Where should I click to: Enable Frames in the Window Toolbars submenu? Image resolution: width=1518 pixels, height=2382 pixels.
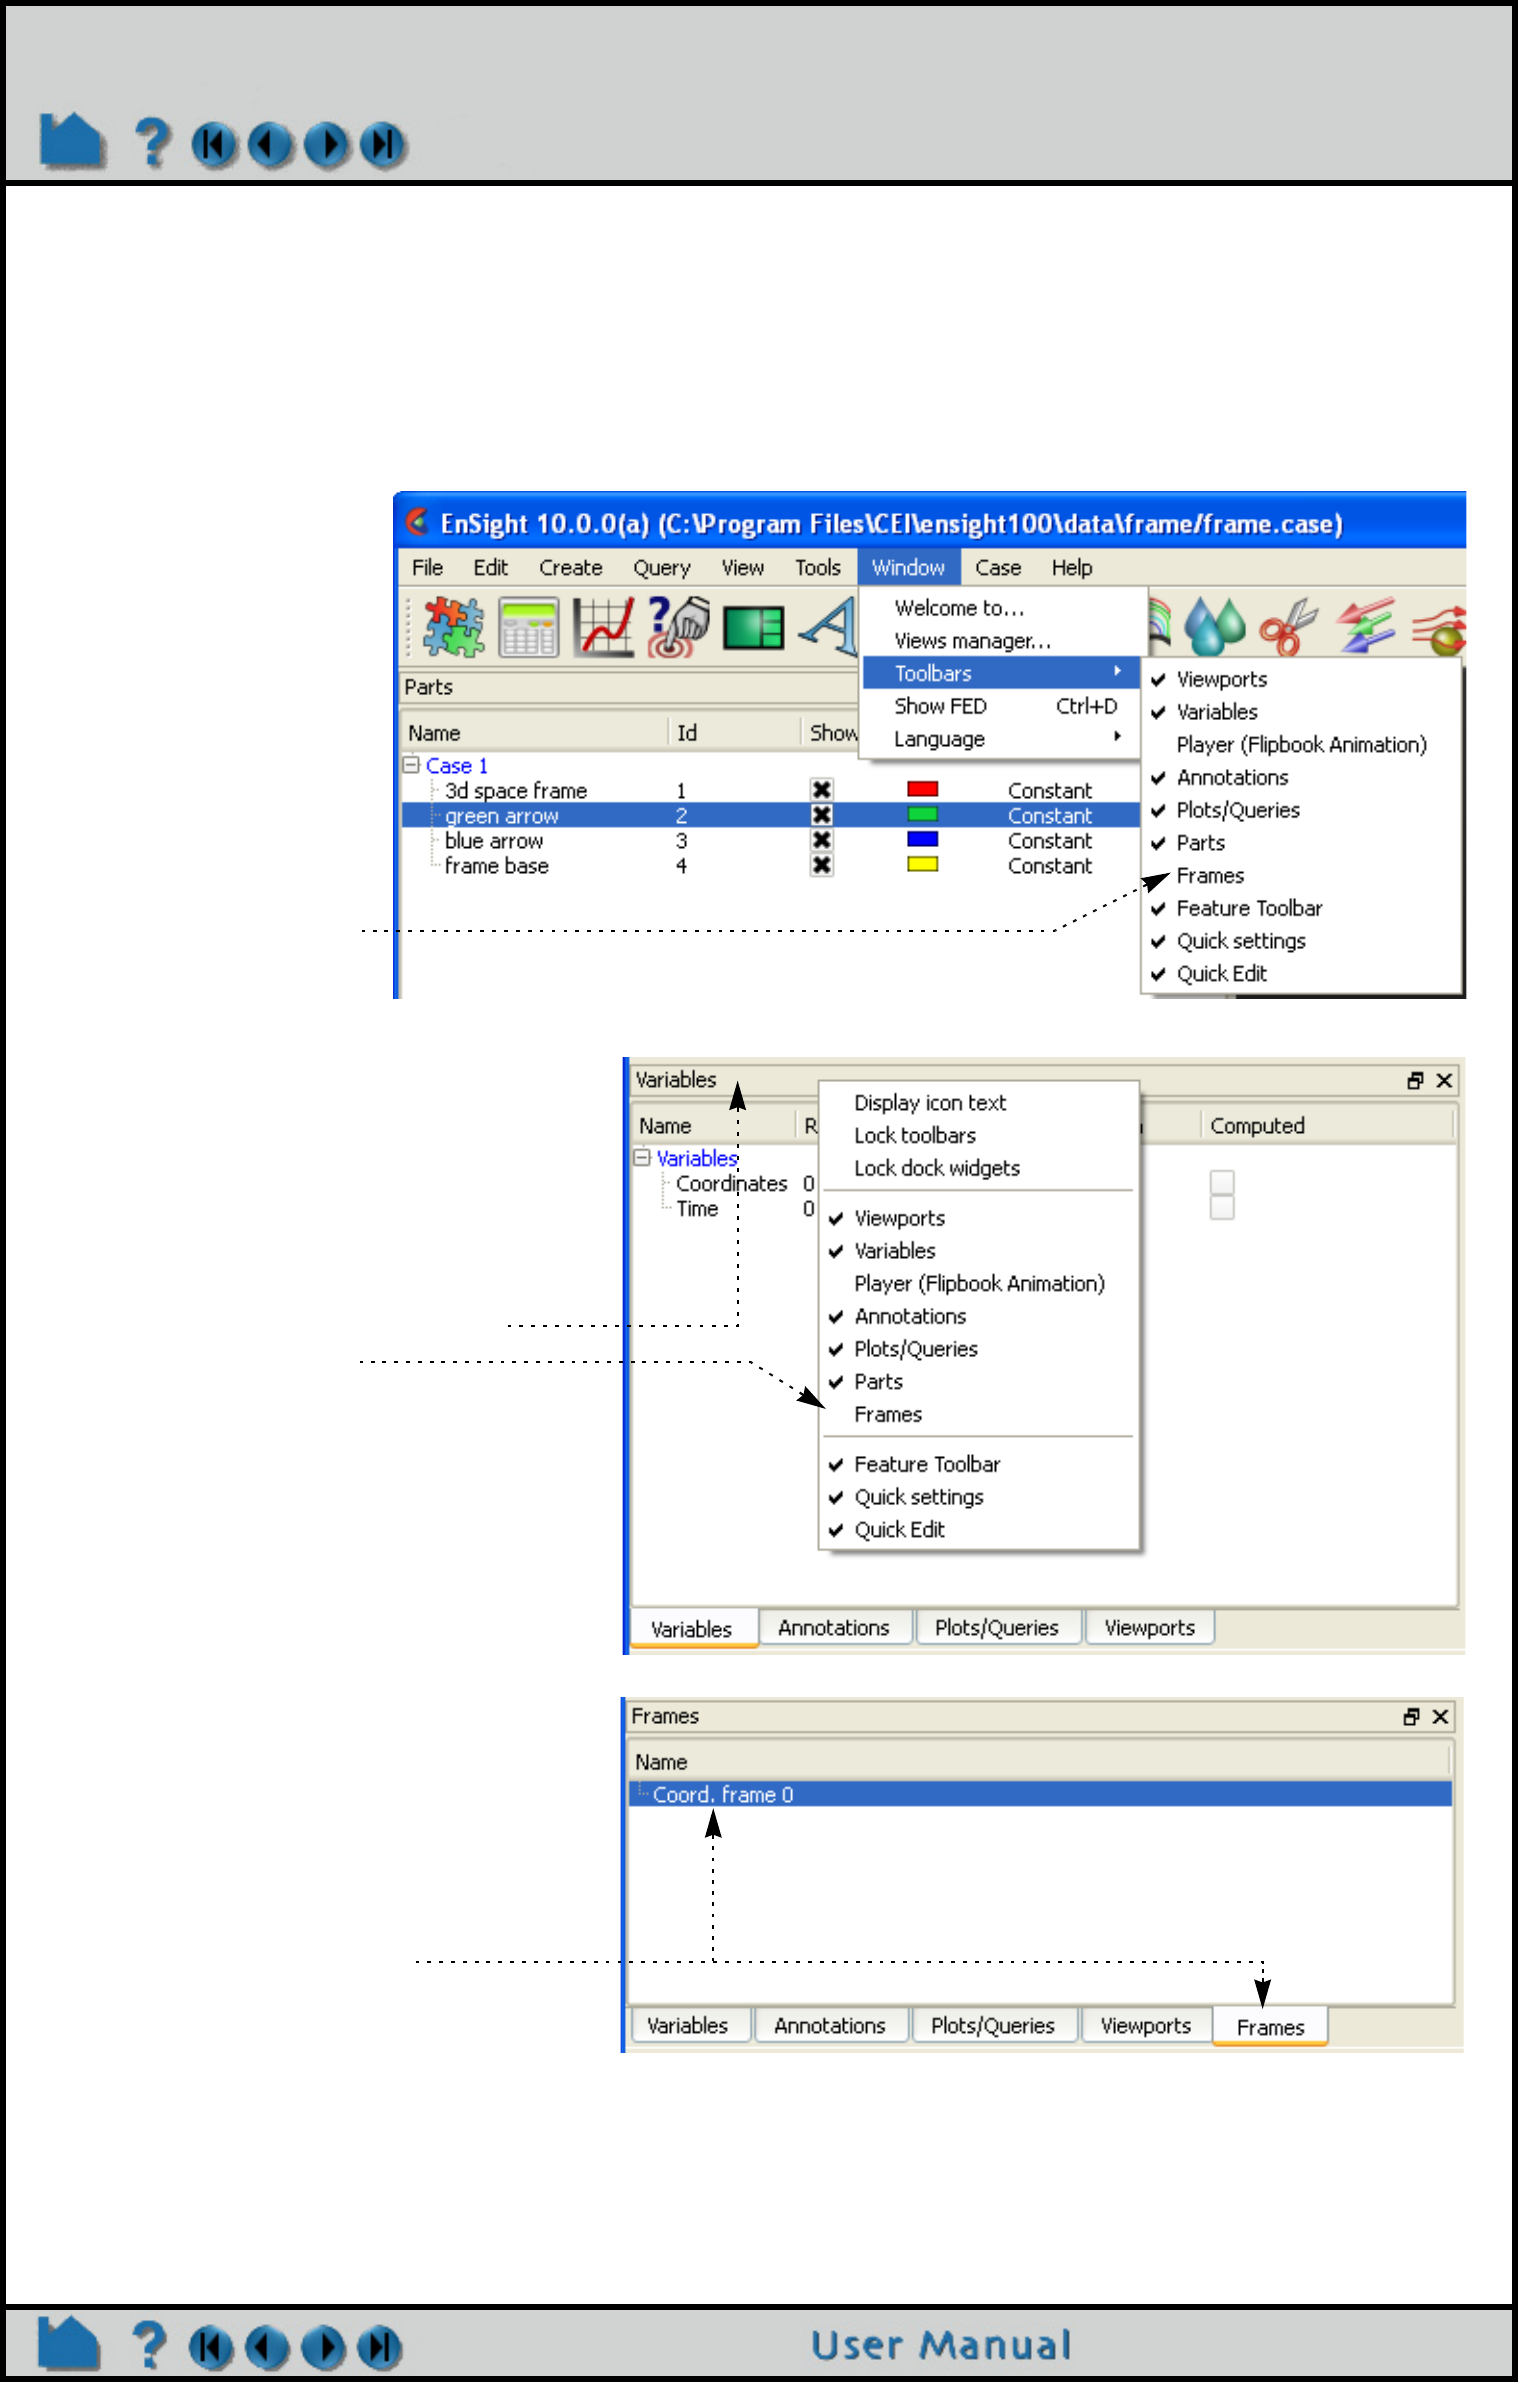[1301, 875]
